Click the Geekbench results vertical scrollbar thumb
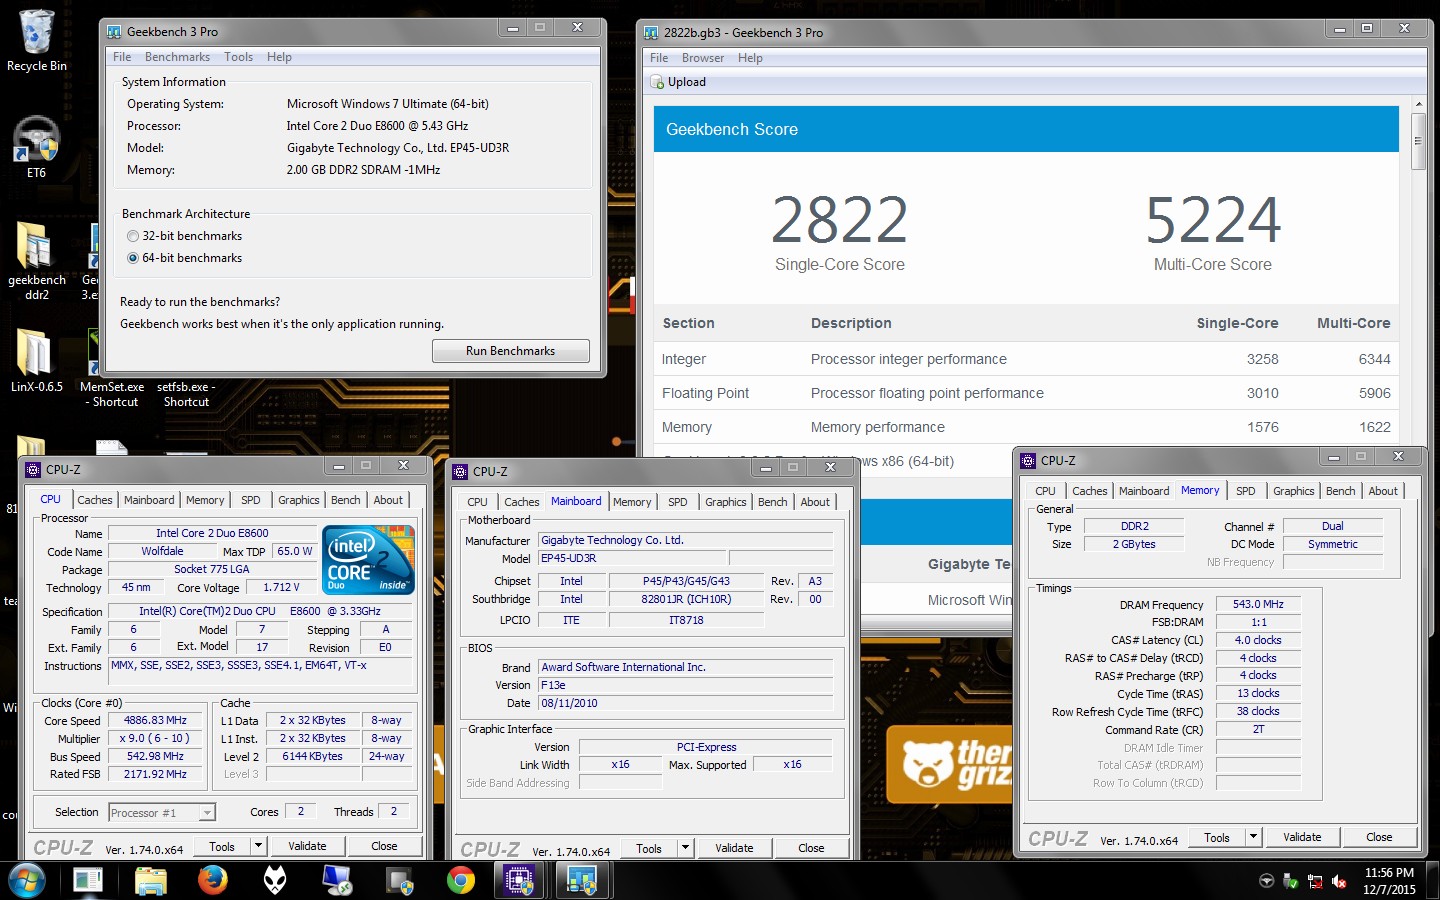The width and height of the screenshot is (1440, 900). (1417, 141)
